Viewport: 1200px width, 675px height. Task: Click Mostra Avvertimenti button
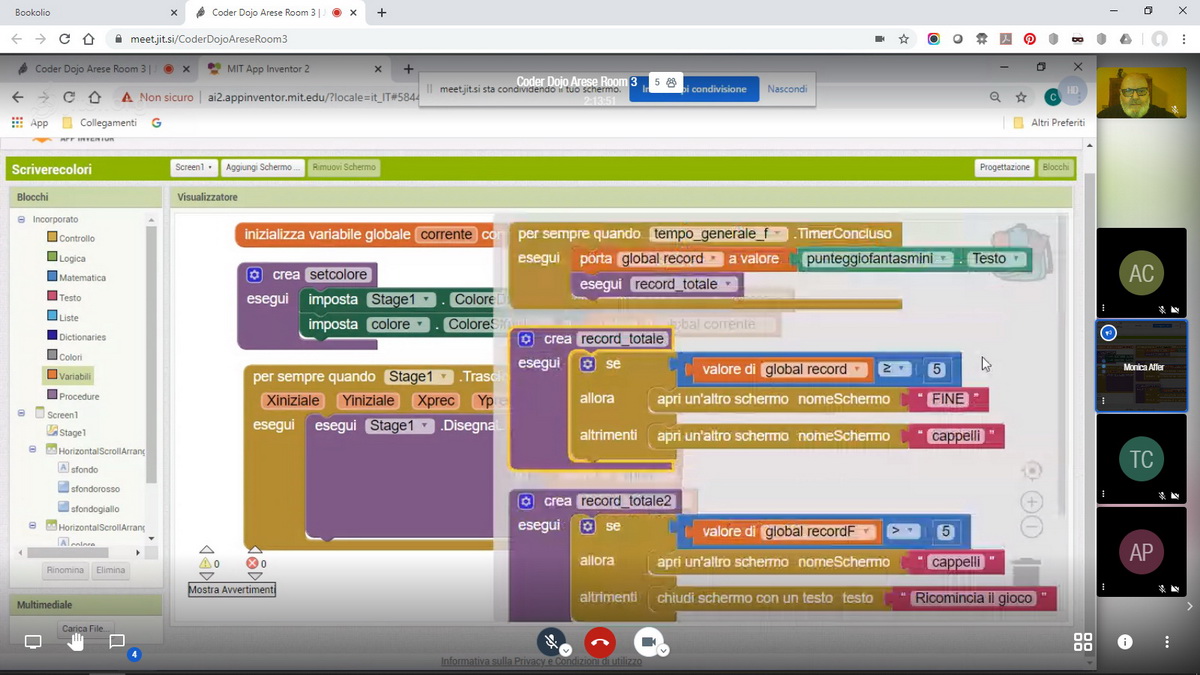pos(231,590)
